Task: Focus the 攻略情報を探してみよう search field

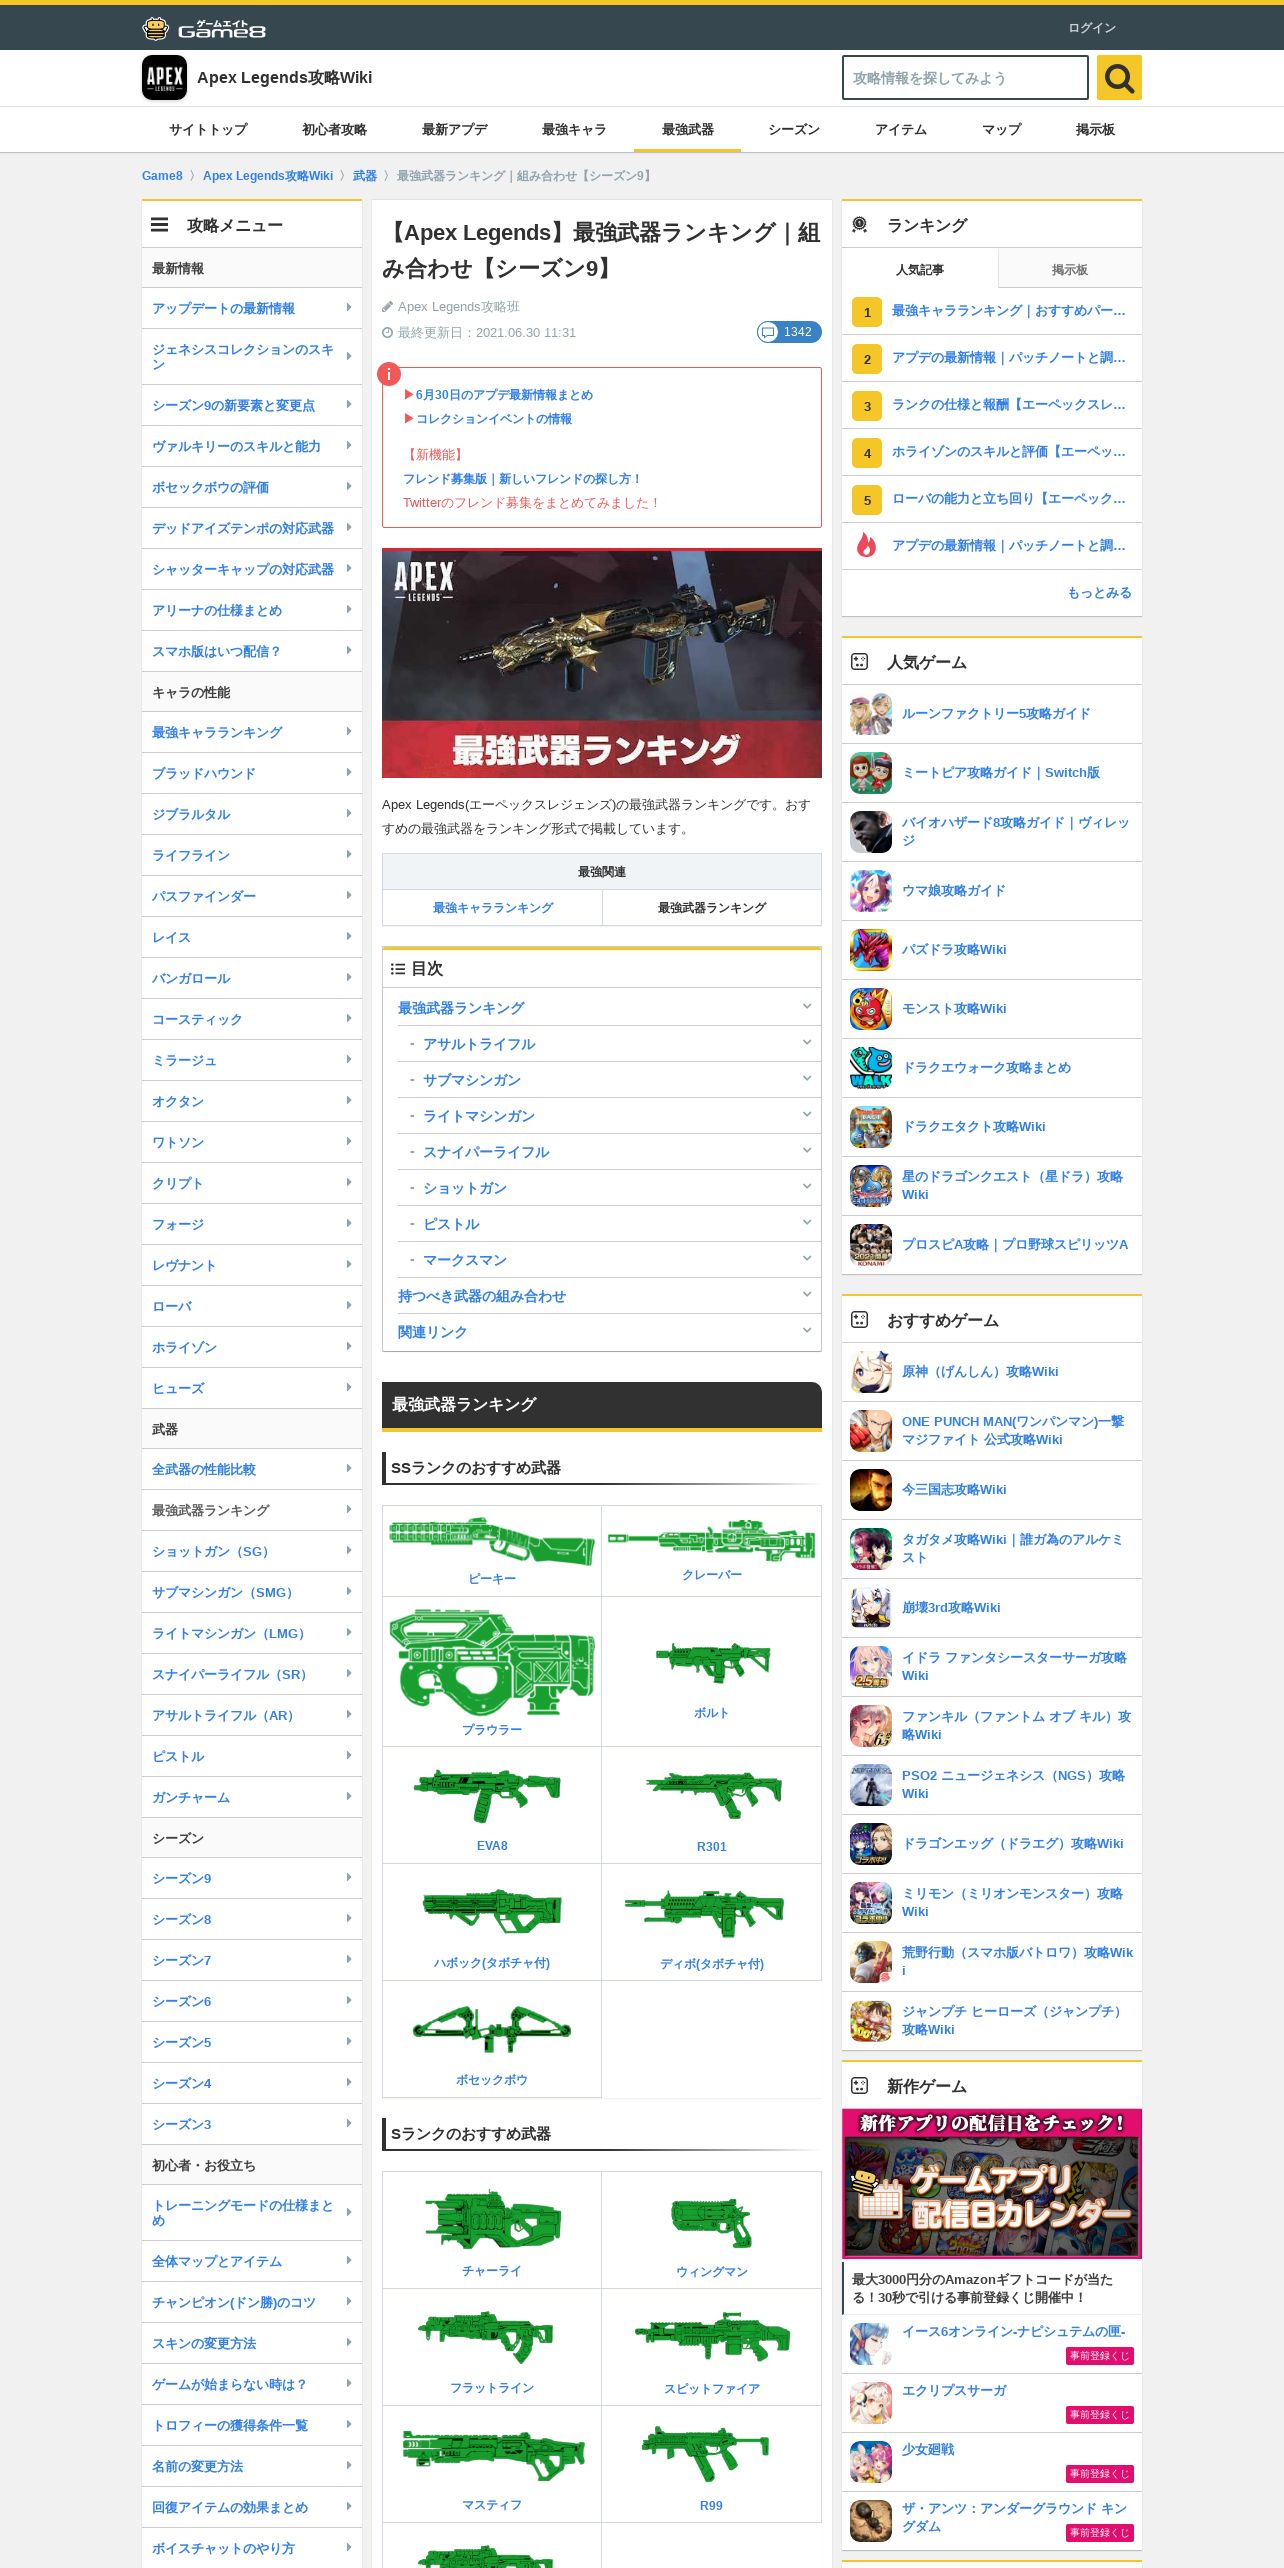Action: [x=965, y=78]
